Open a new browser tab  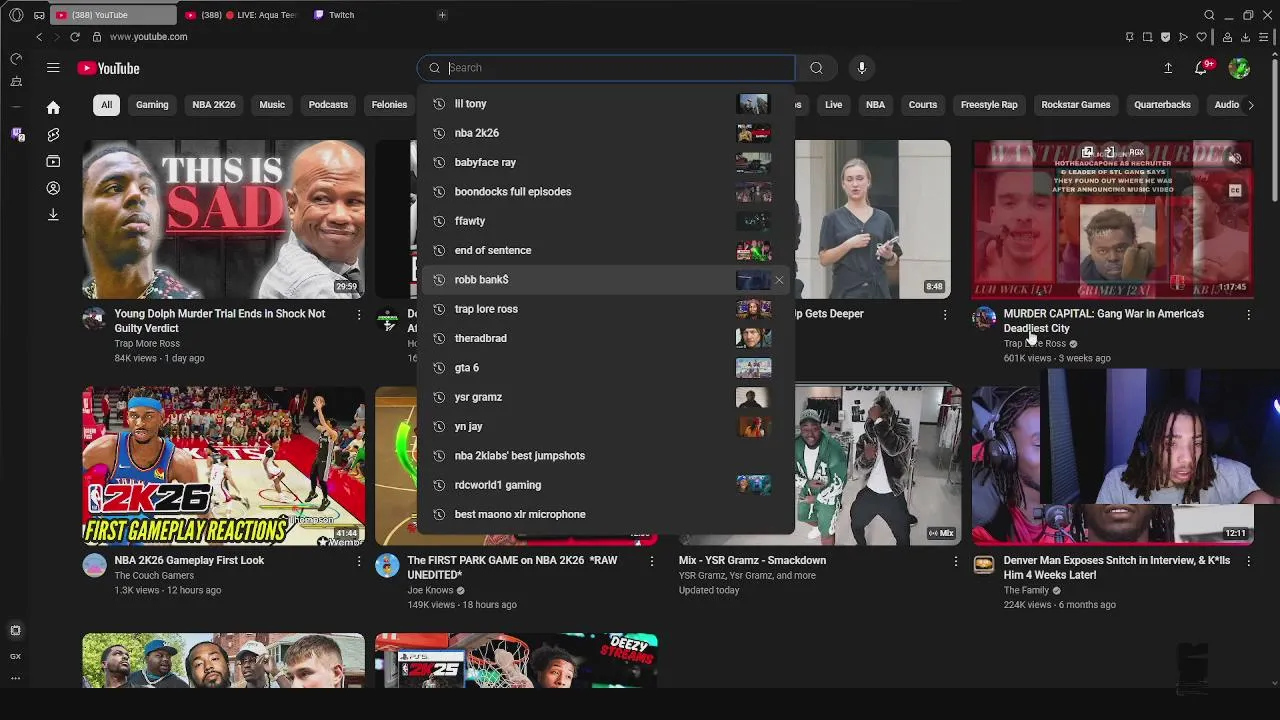(442, 15)
